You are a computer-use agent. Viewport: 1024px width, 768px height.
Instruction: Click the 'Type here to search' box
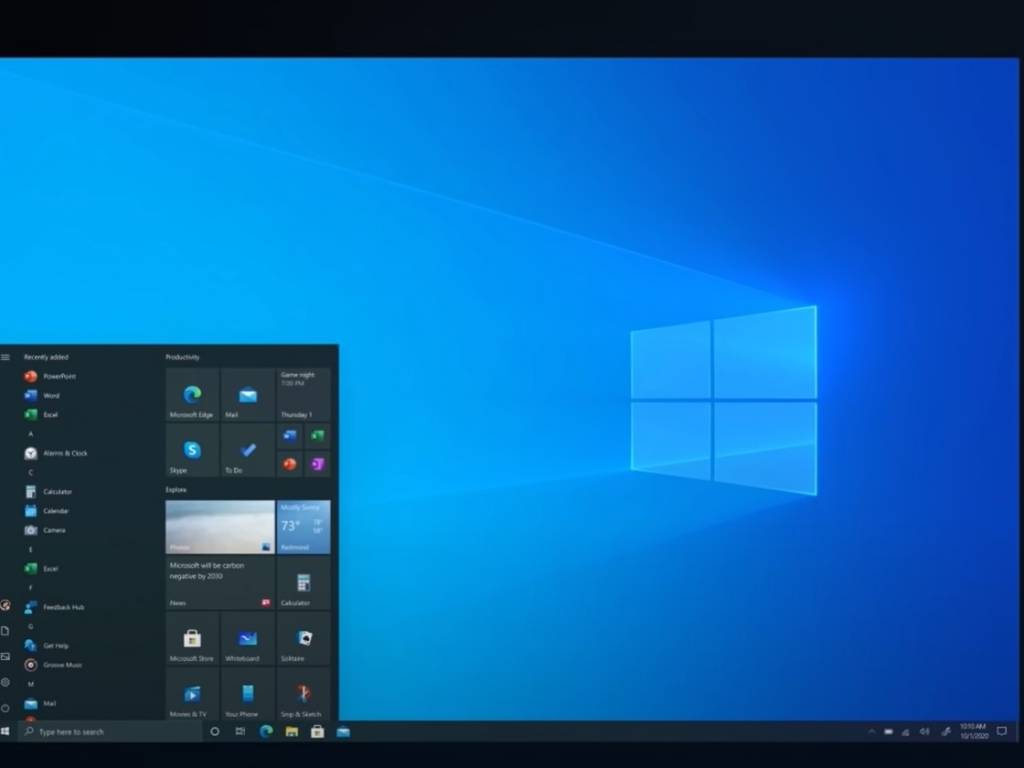pyautogui.click(x=110, y=731)
